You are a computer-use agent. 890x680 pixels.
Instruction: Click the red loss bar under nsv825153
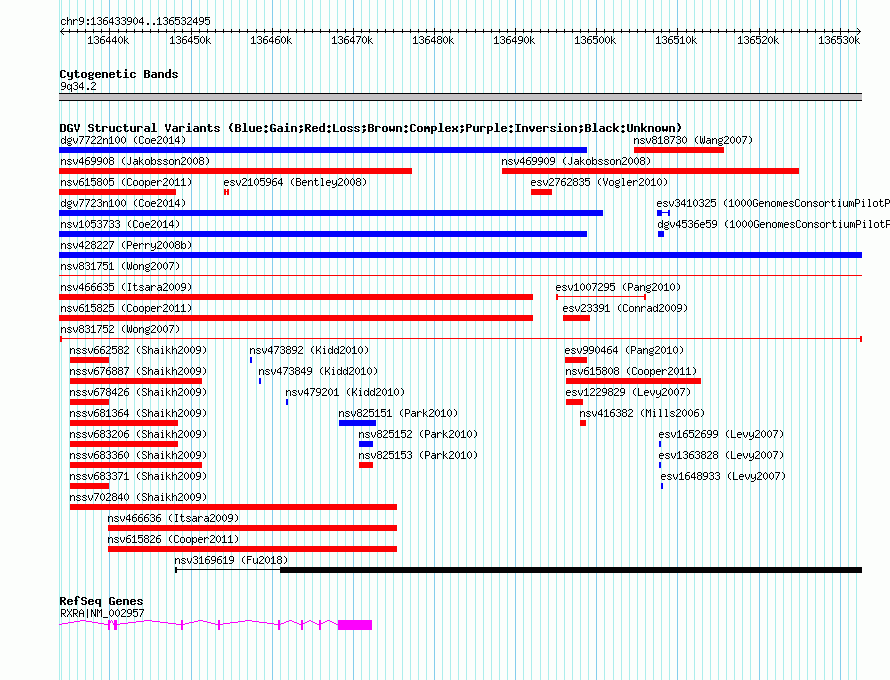(x=366, y=465)
